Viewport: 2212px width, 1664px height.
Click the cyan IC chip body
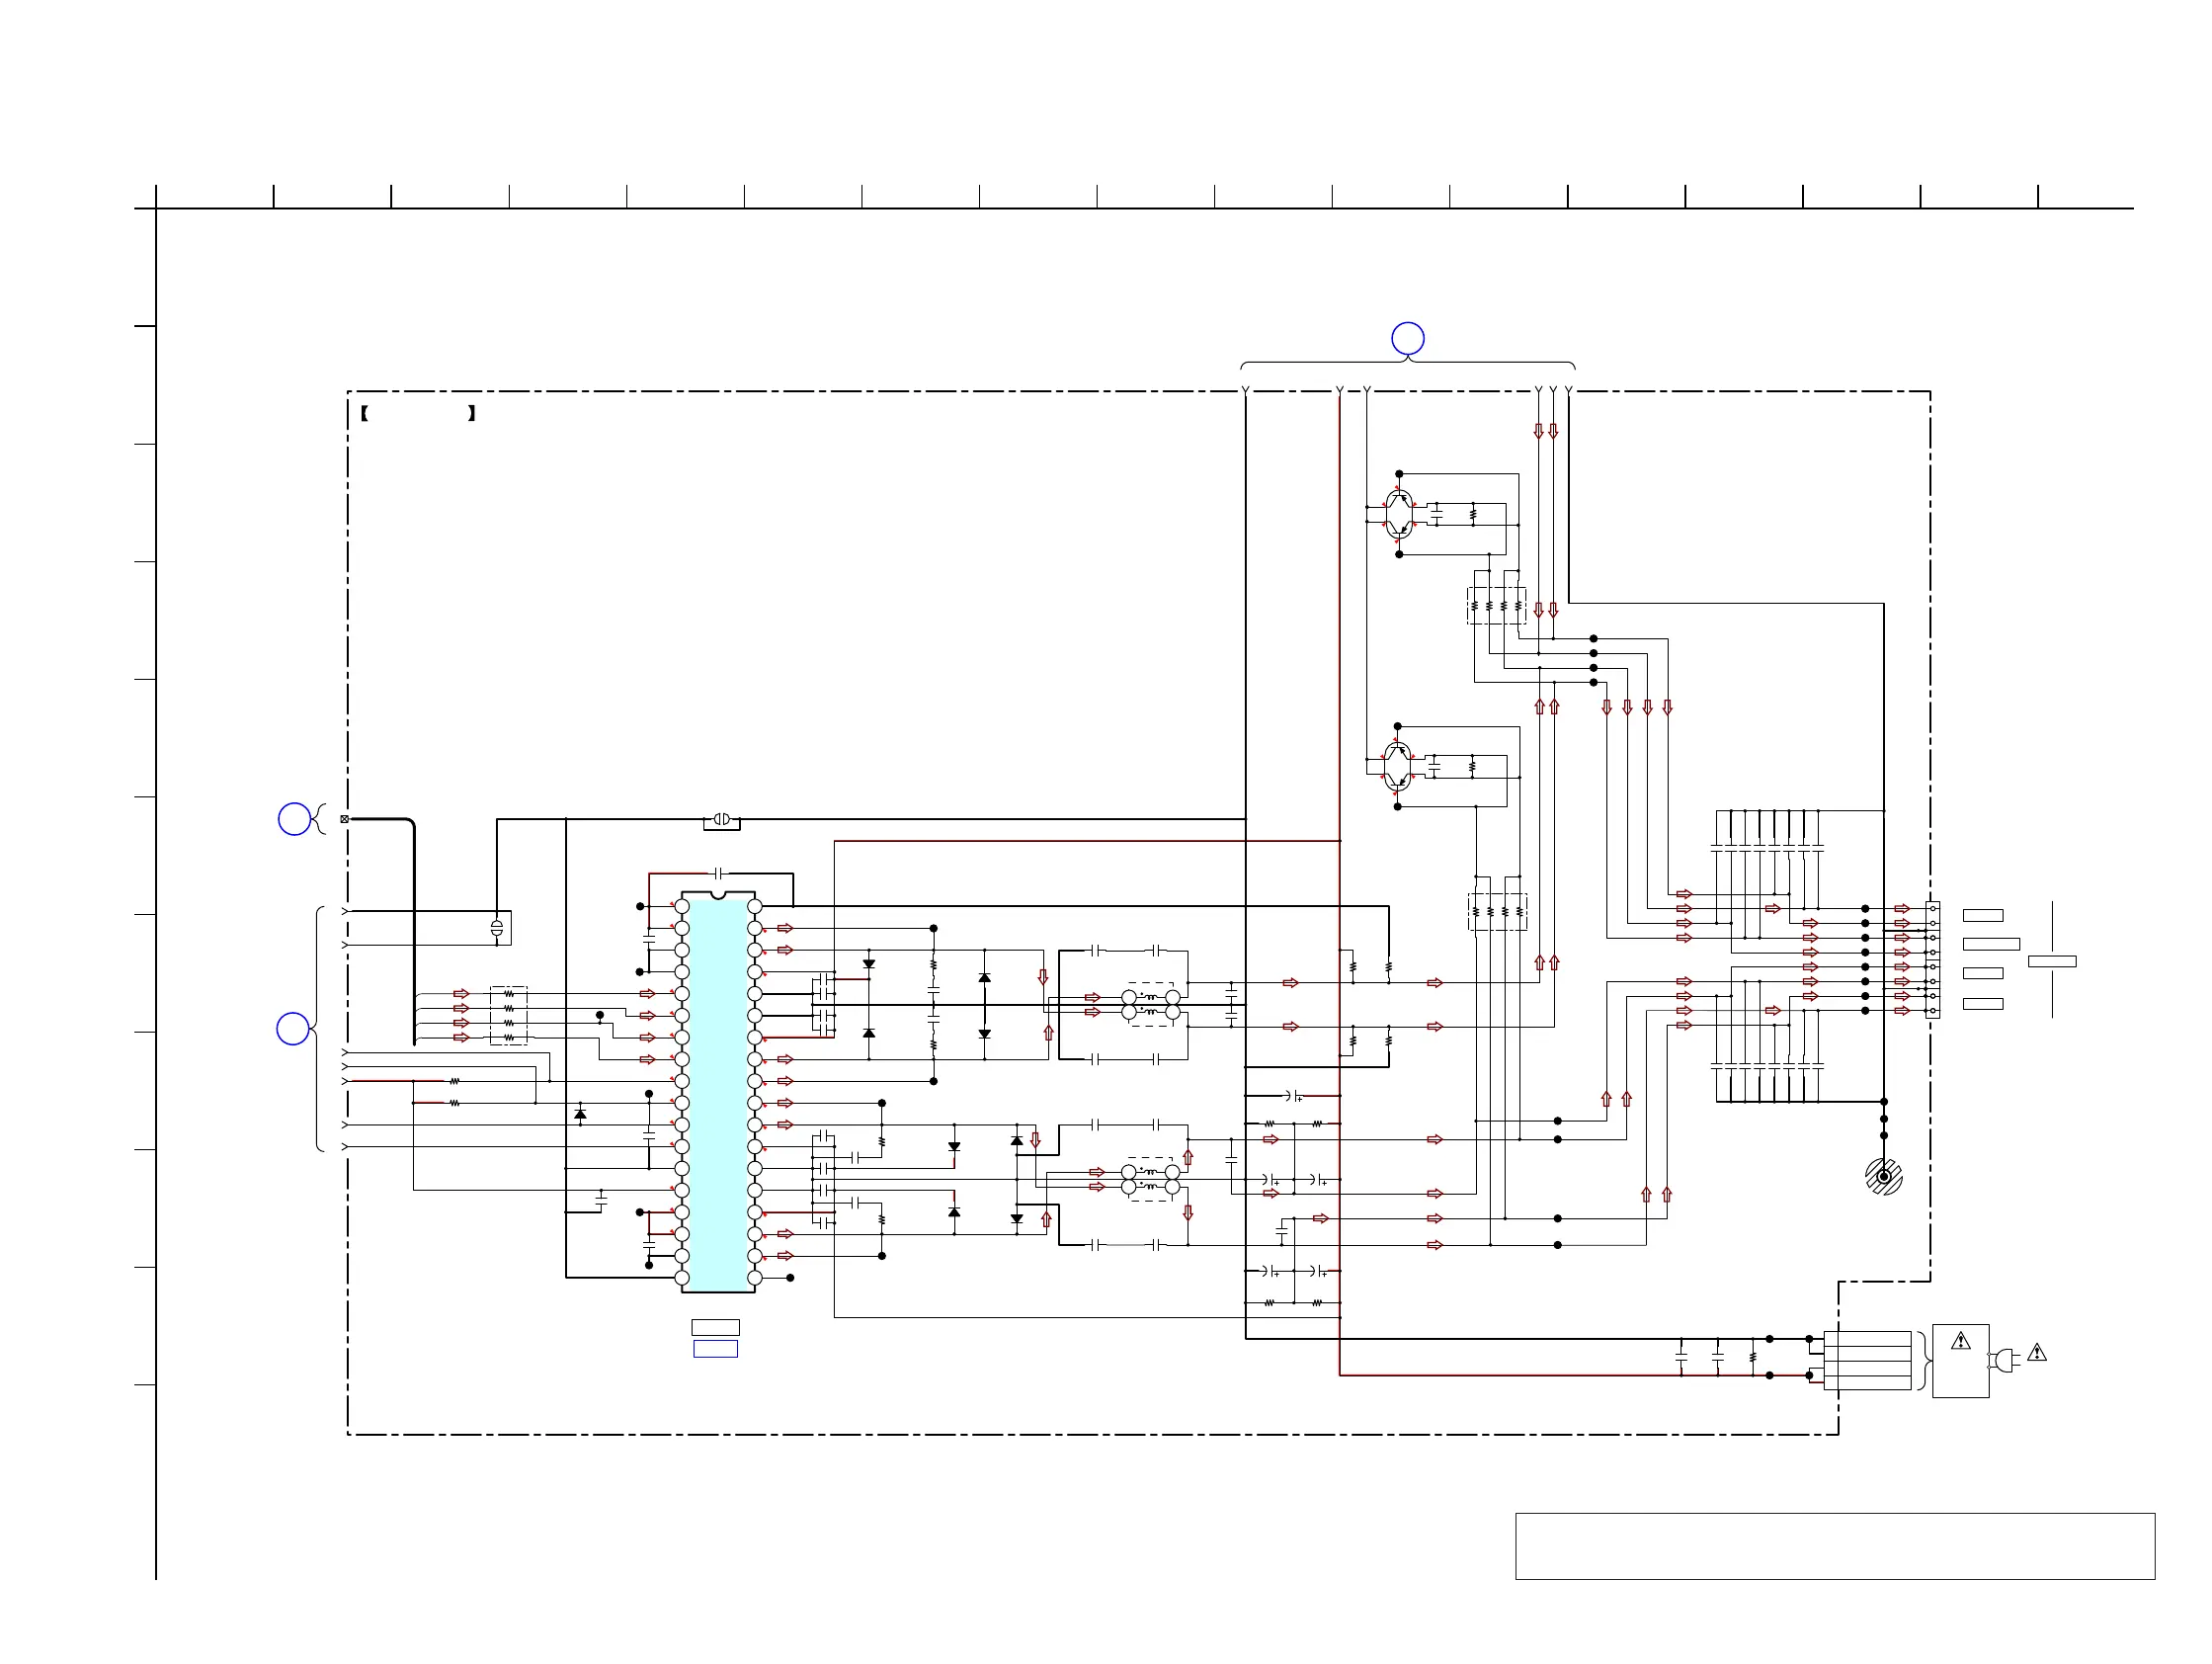tap(718, 1093)
